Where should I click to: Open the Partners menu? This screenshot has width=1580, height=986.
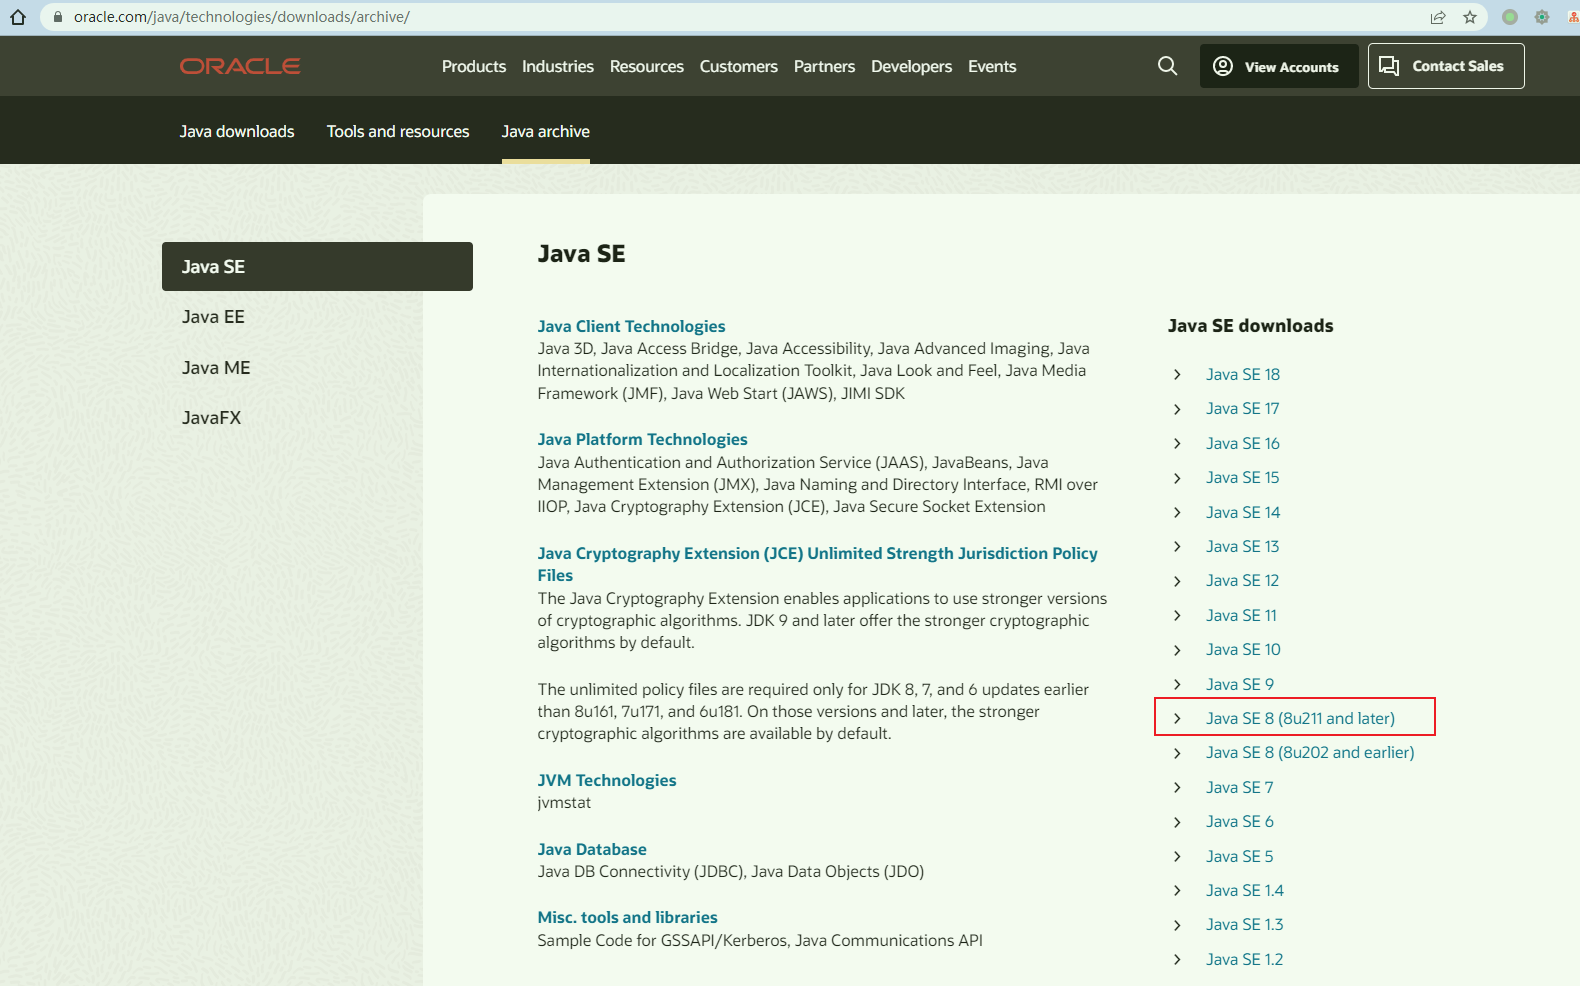tap(824, 66)
